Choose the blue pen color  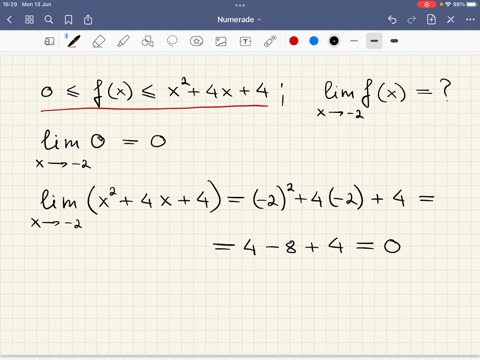pos(314,41)
